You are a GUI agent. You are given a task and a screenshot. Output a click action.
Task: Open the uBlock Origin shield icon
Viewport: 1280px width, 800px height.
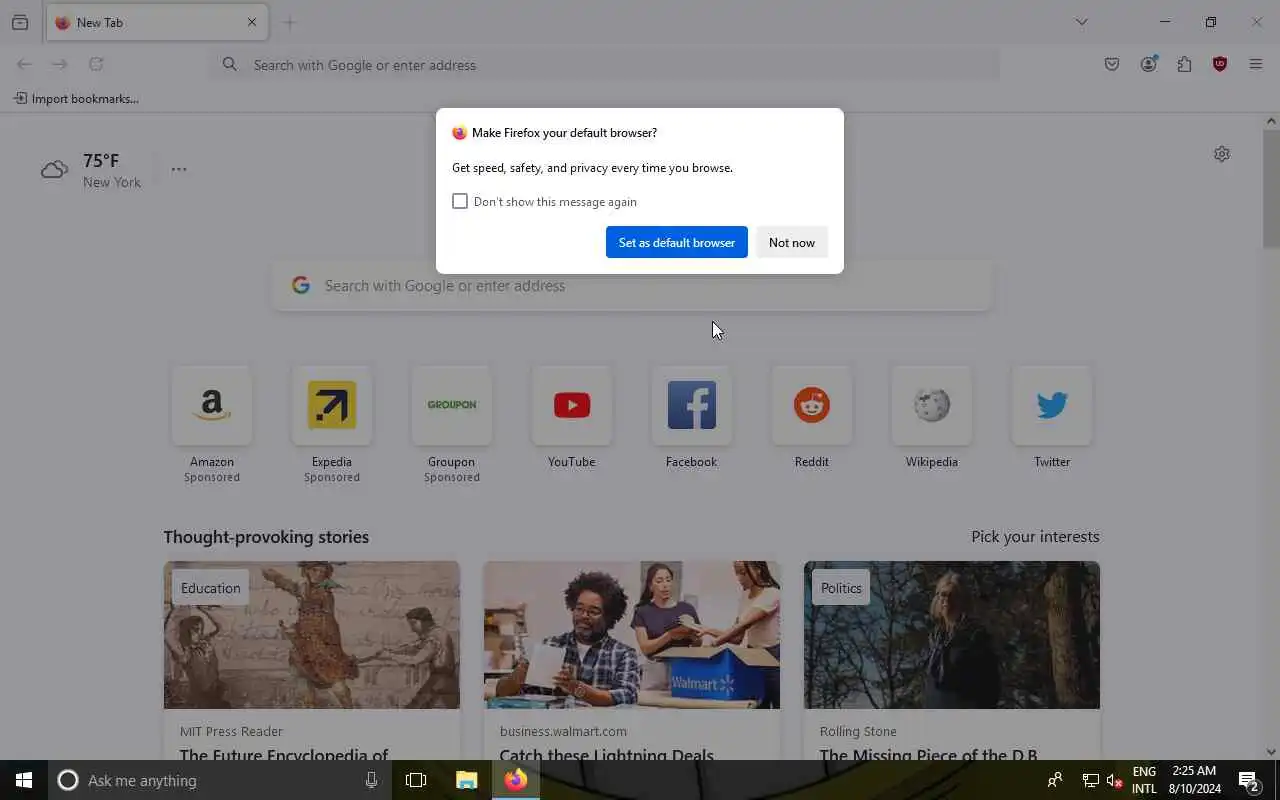coord(1220,64)
